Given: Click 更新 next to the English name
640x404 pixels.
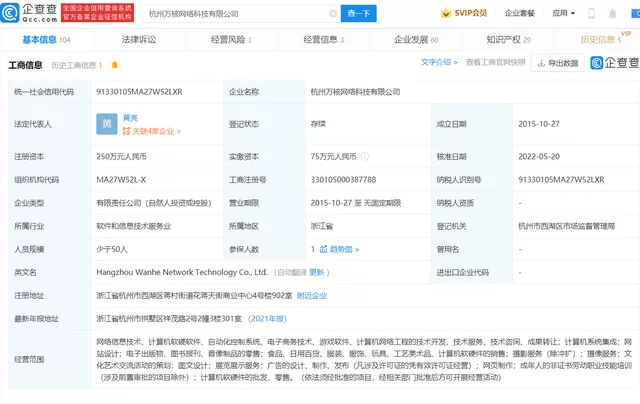Looking at the screenshot, I should tap(316, 272).
